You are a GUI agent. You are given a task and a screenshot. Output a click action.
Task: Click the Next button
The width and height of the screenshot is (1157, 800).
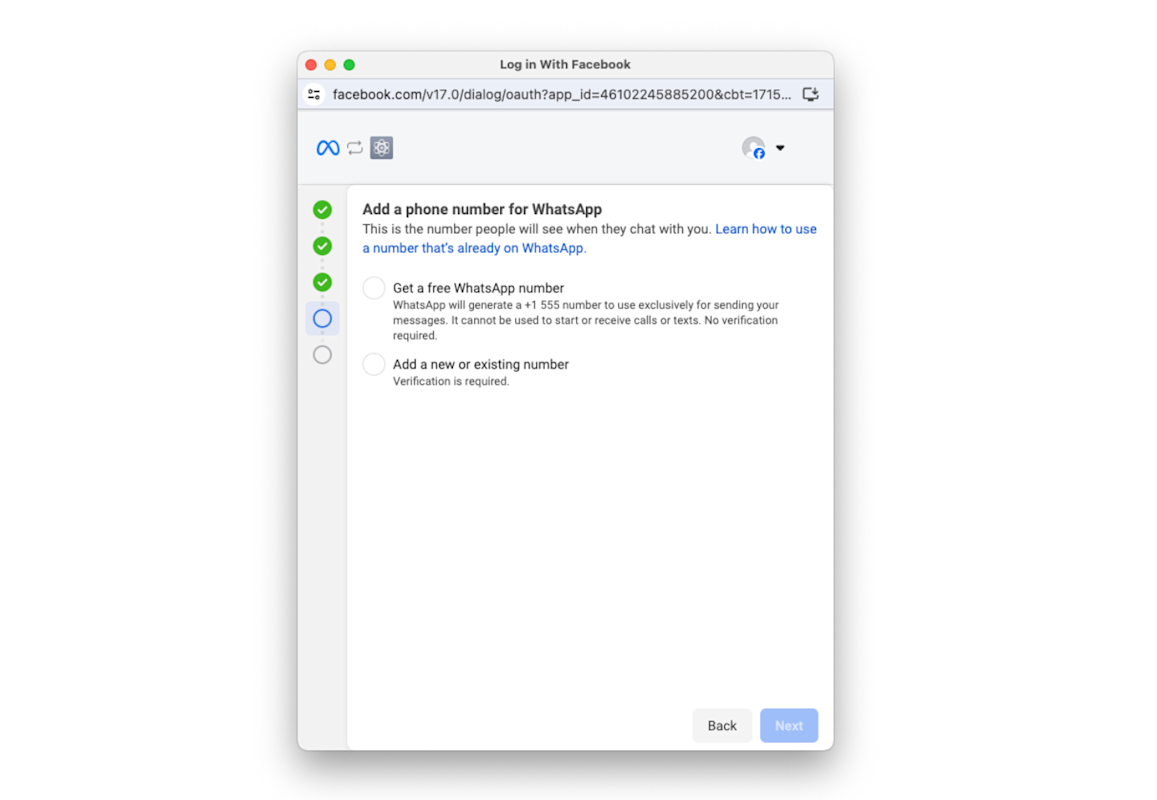(x=789, y=725)
